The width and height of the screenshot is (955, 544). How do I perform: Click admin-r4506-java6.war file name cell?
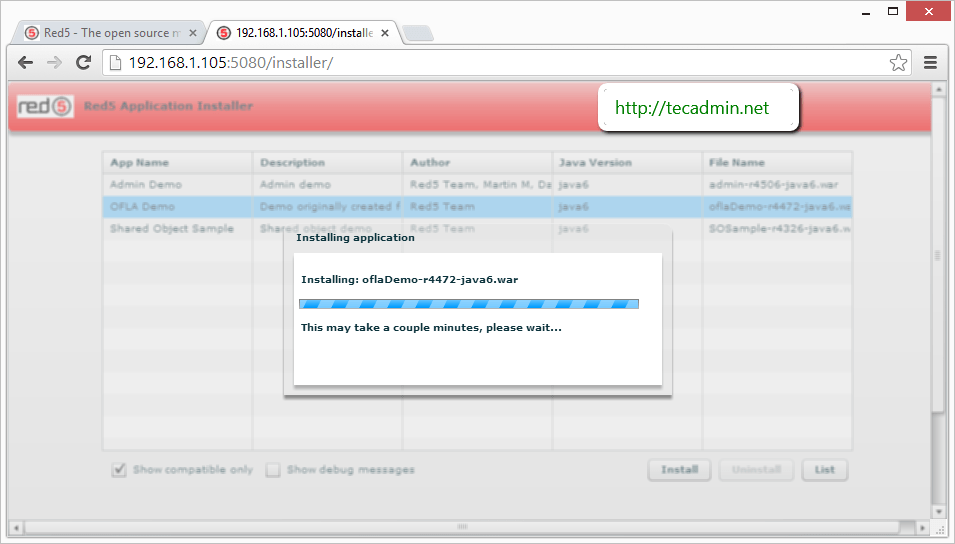coord(777,185)
